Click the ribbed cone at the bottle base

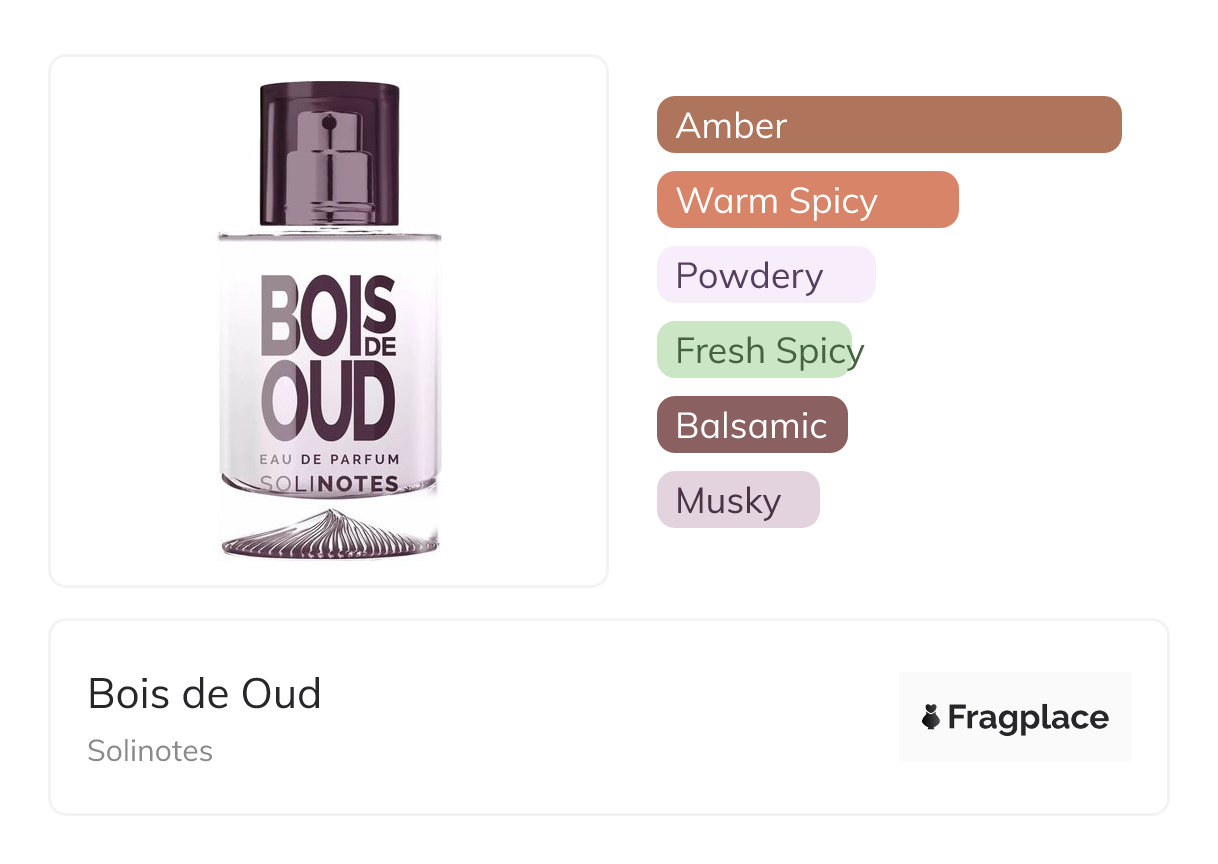(330, 533)
